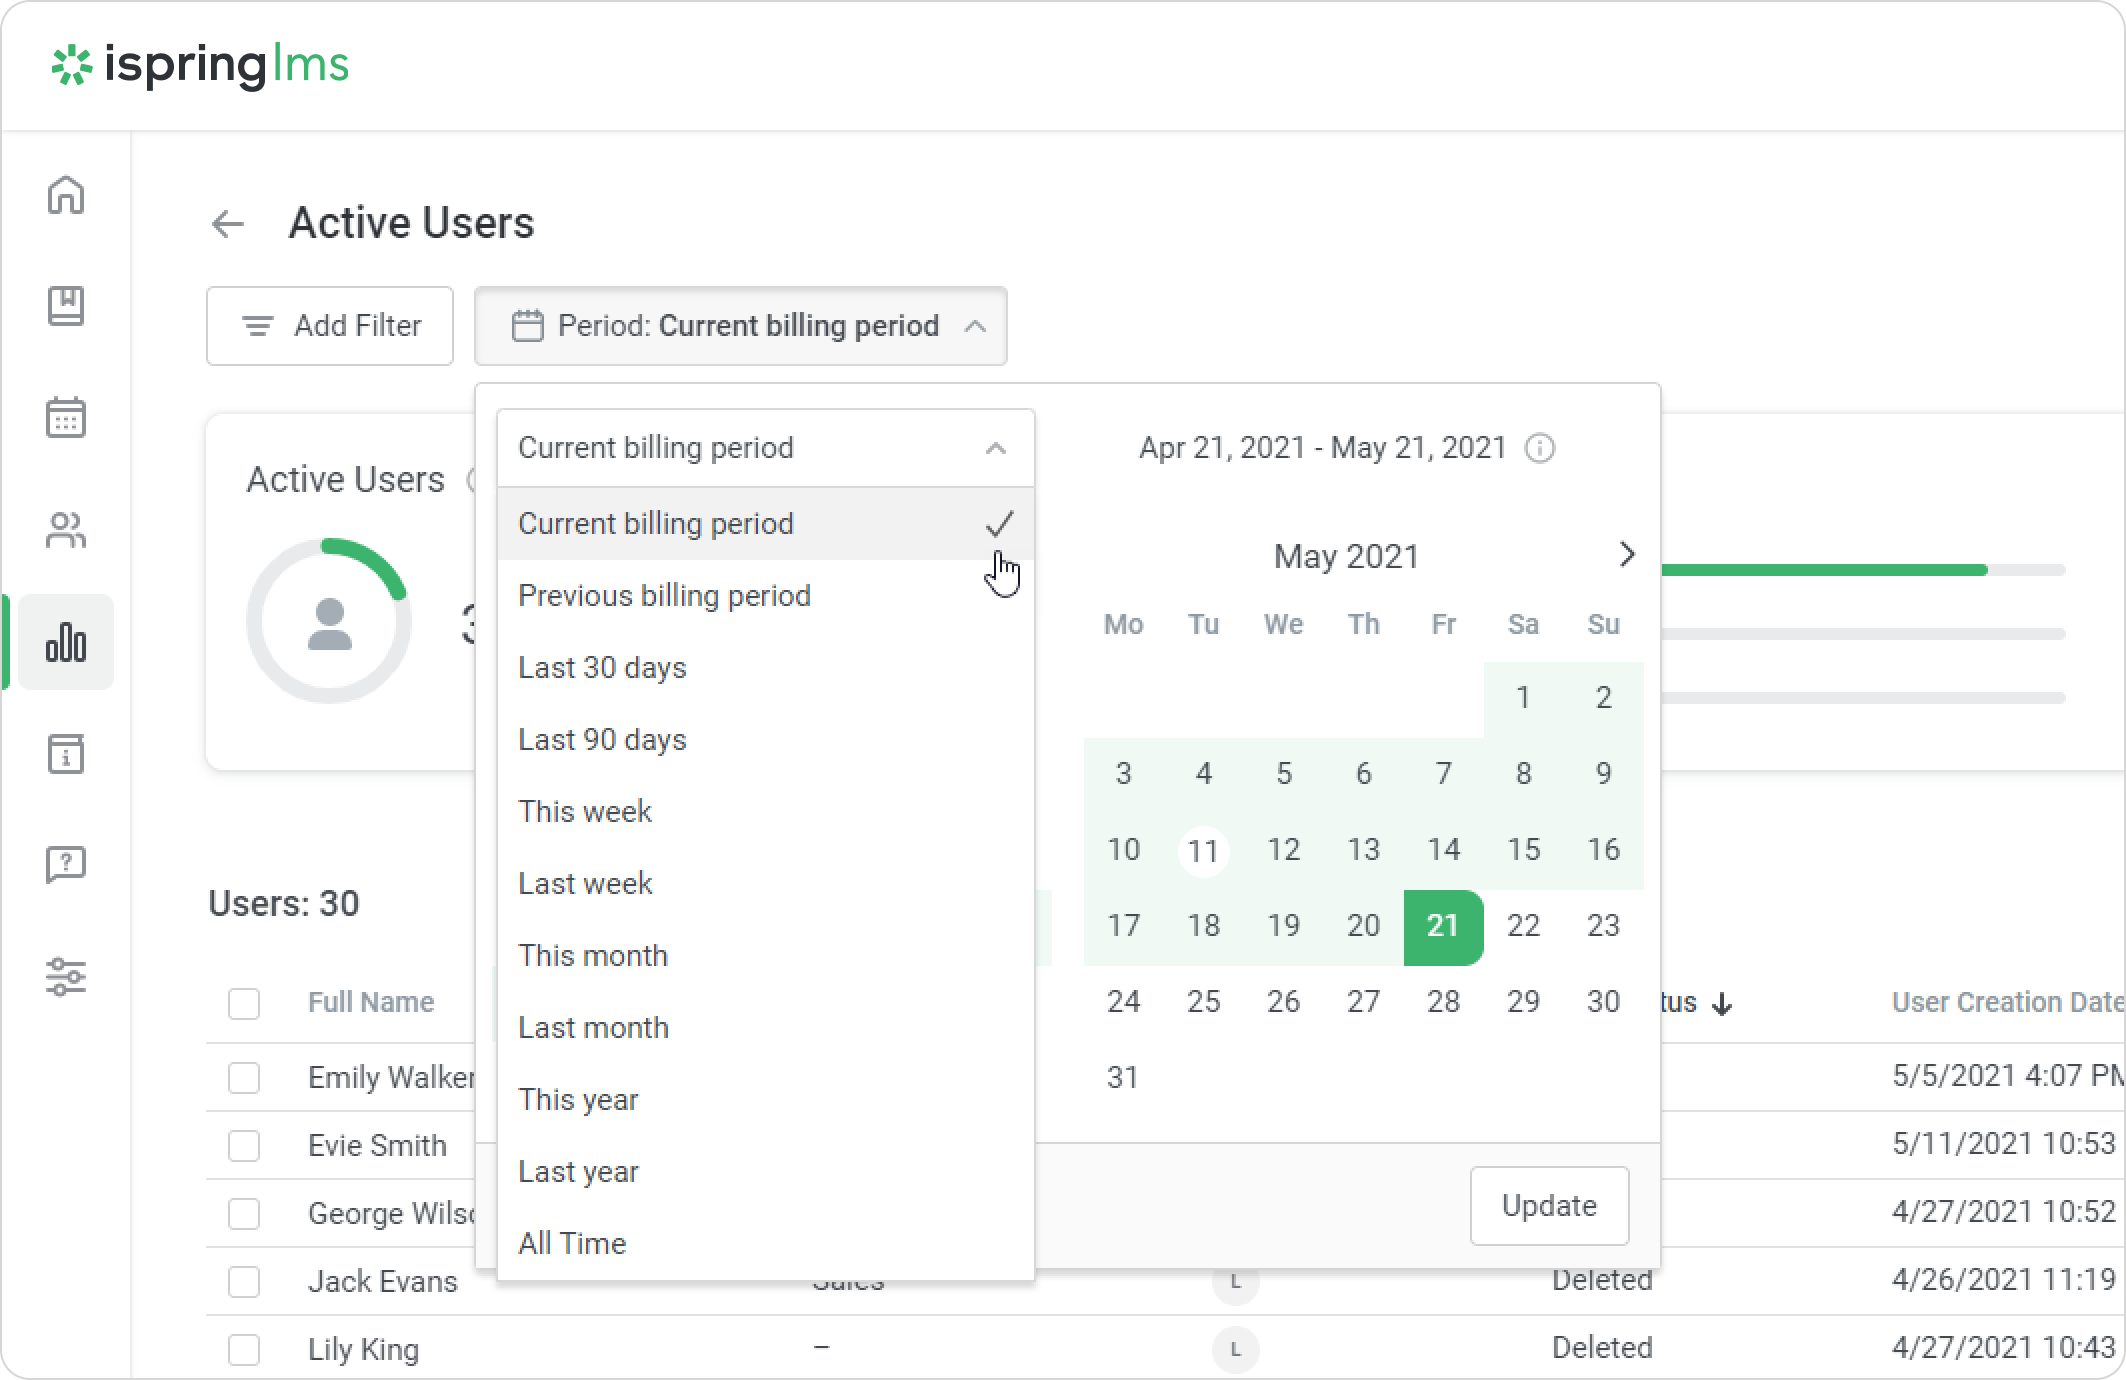Go to next month in calendar
Viewport: 2126px width, 1380px height.
pyautogui.click(x=1626, y=555)
